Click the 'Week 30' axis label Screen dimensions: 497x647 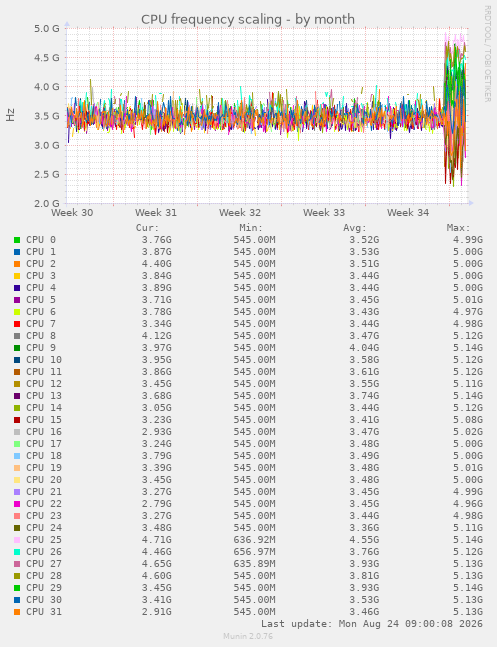[x=72, y=213]
